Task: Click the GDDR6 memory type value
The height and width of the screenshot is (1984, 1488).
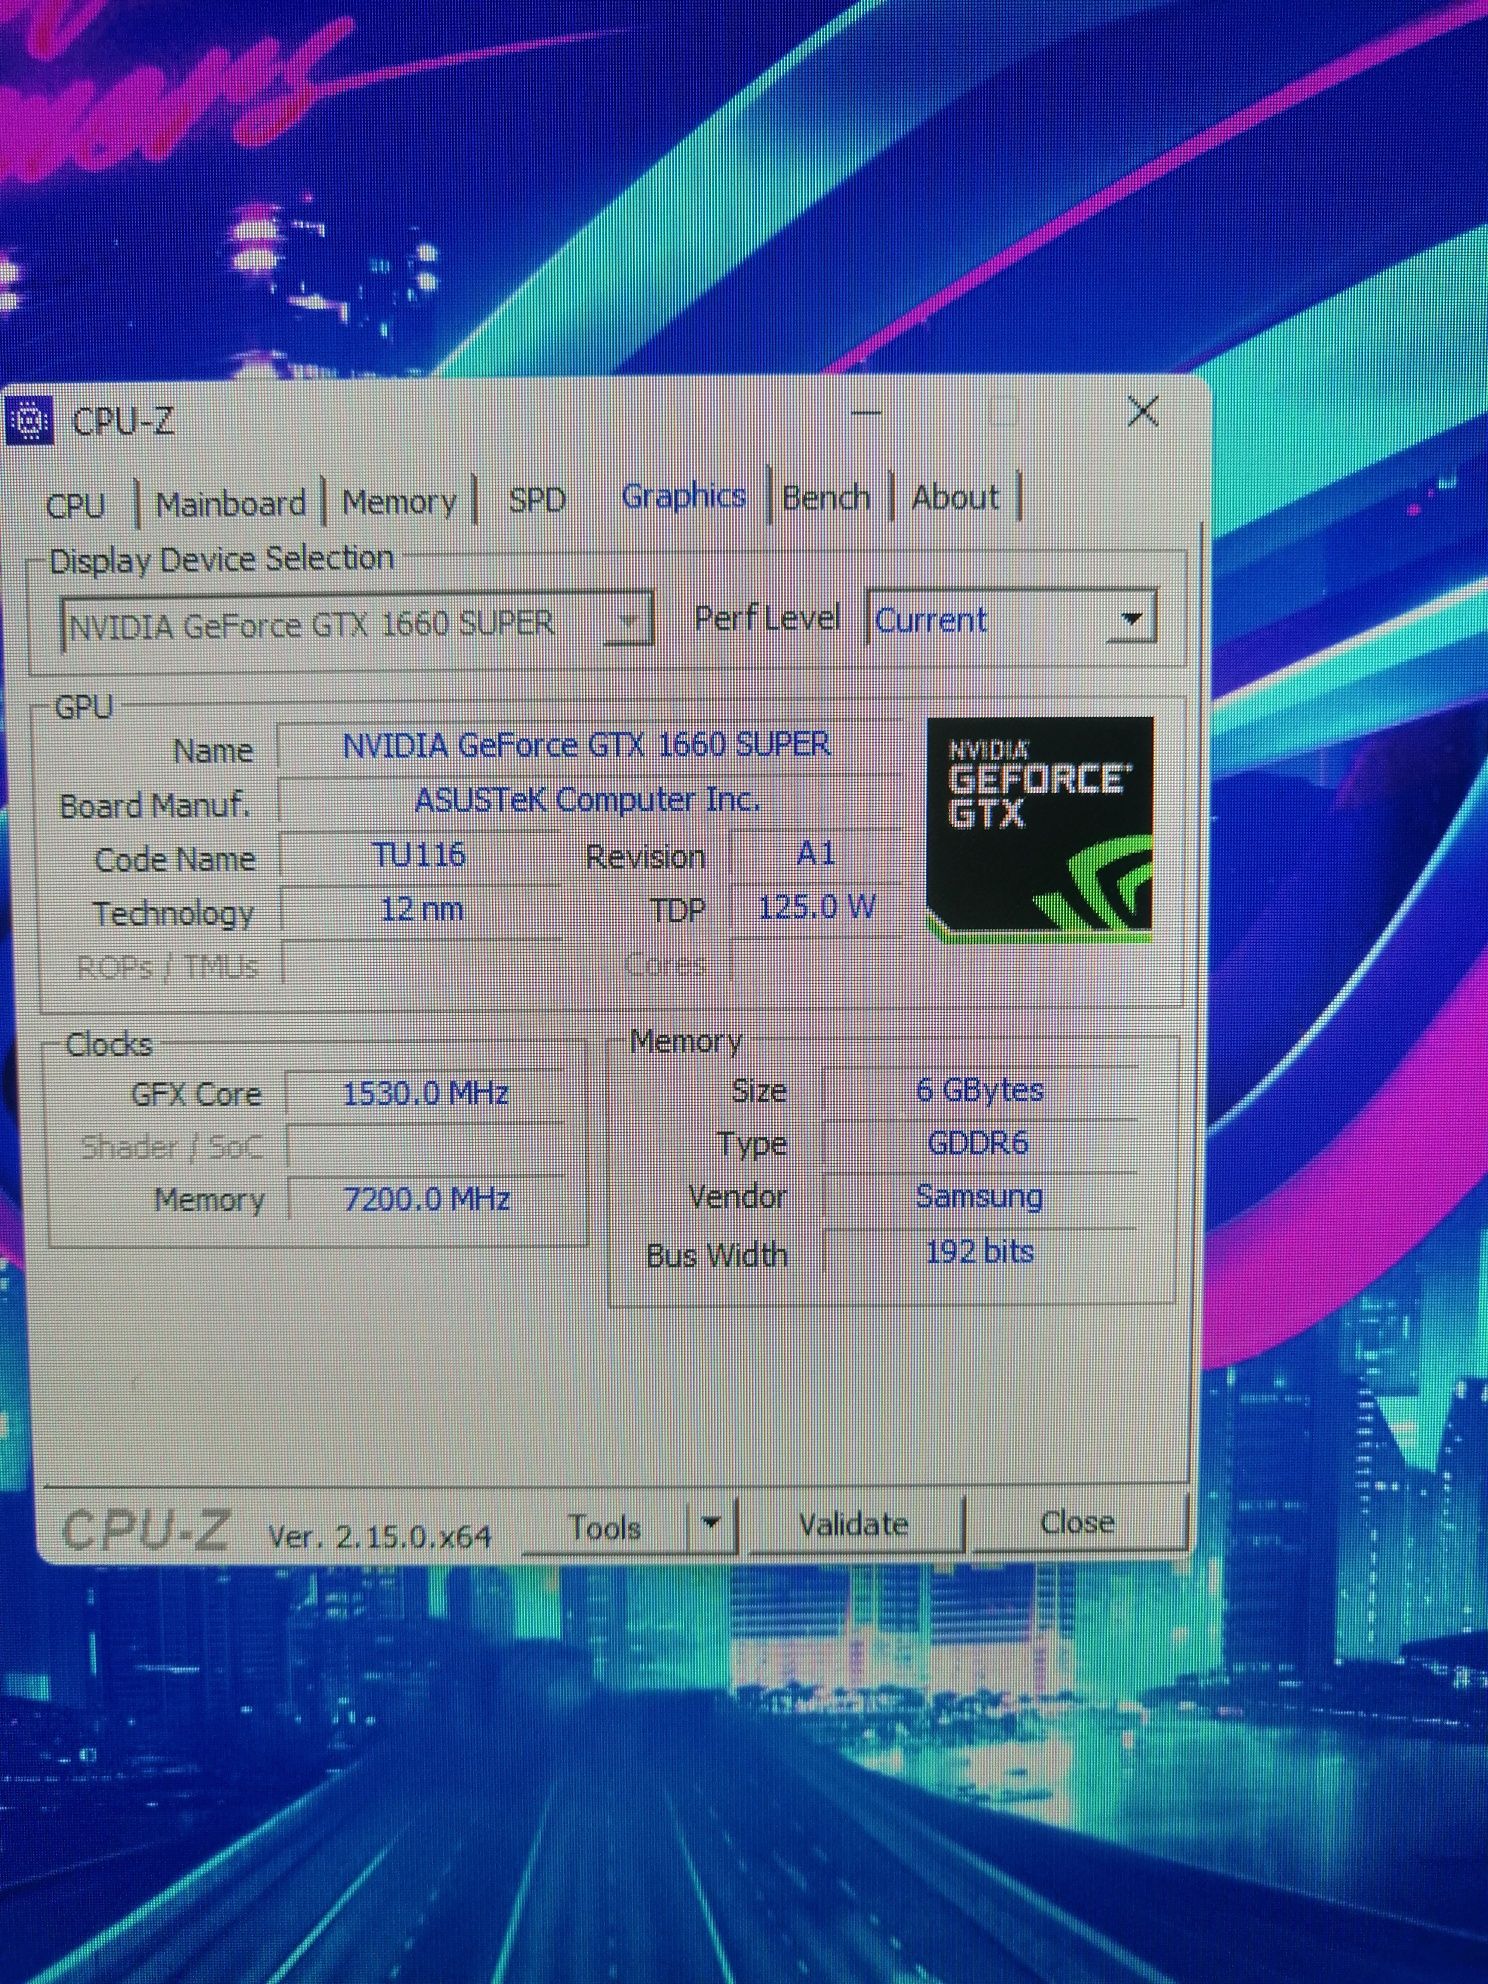Action: coord(979,1143)
